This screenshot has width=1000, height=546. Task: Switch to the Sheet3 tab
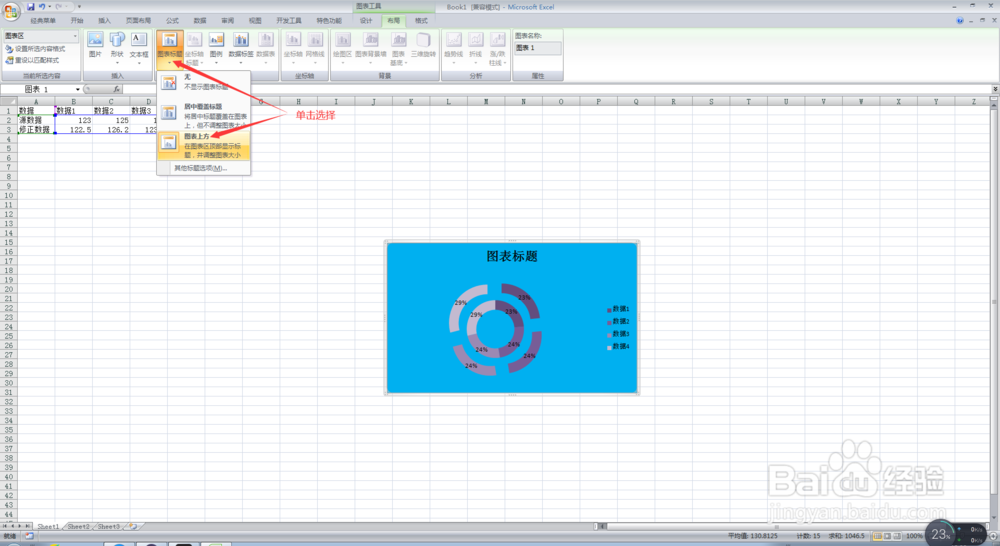[x=108, y=527]
